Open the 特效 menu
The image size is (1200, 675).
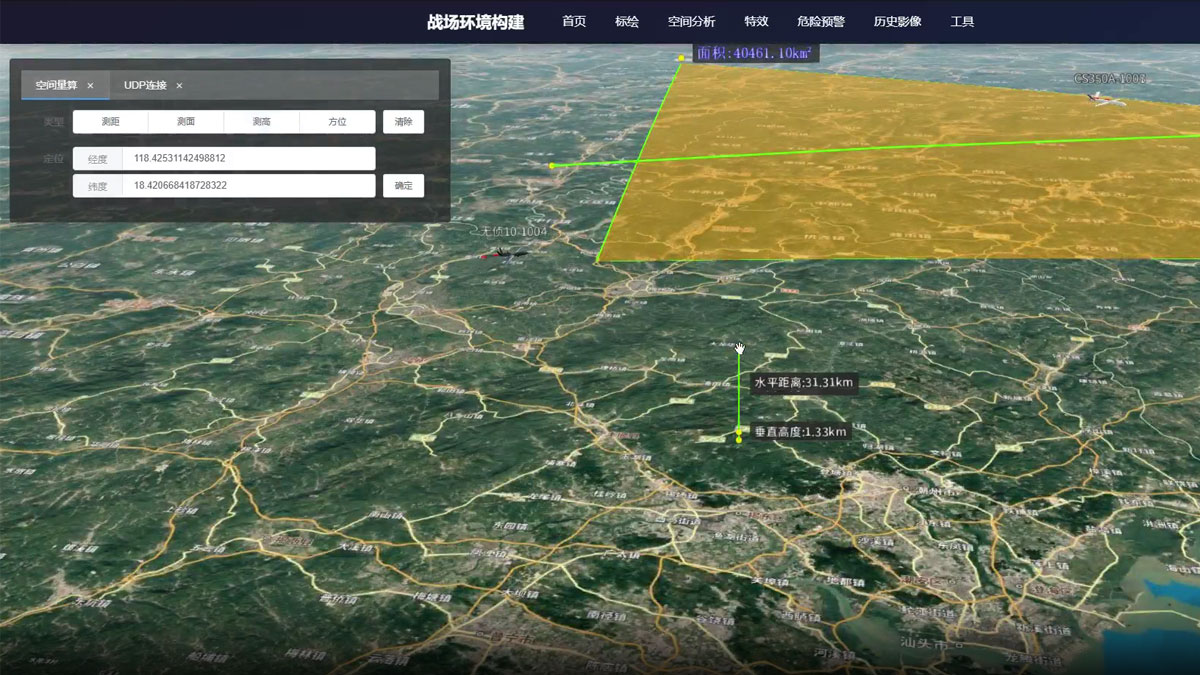pyautogui.click(x=757, y=21)
